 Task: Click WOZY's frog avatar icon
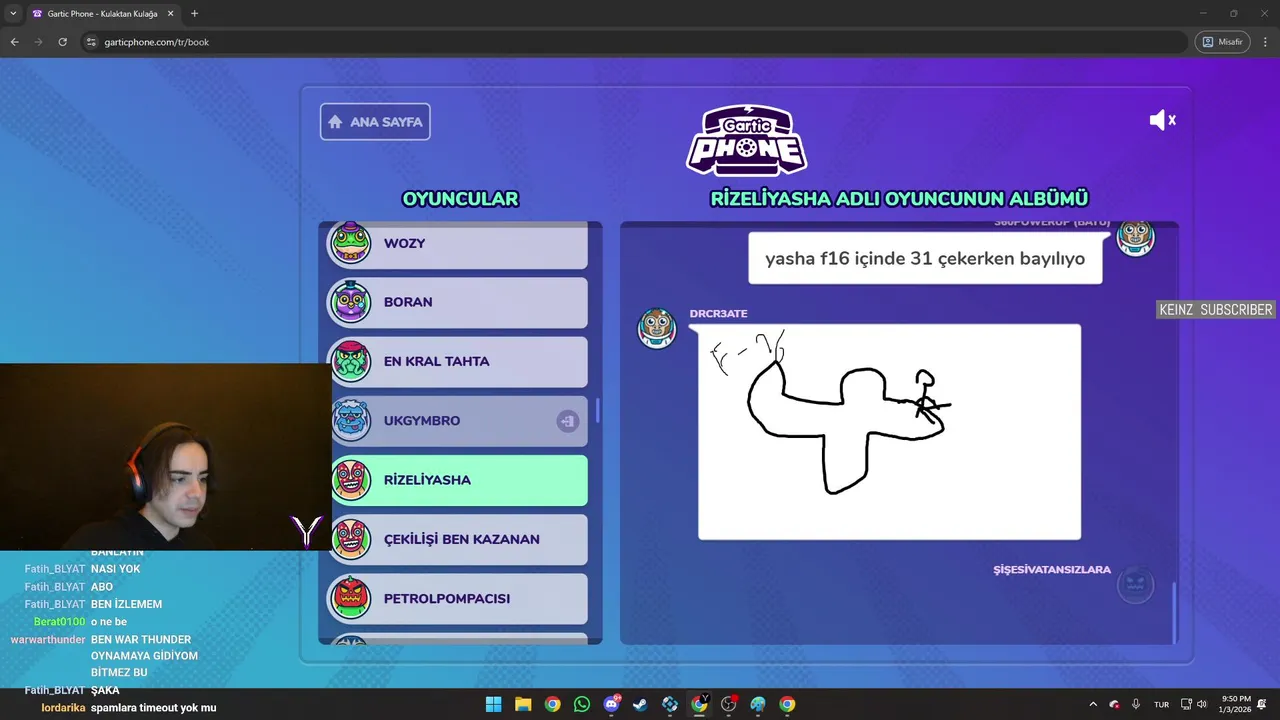[351, 242]
